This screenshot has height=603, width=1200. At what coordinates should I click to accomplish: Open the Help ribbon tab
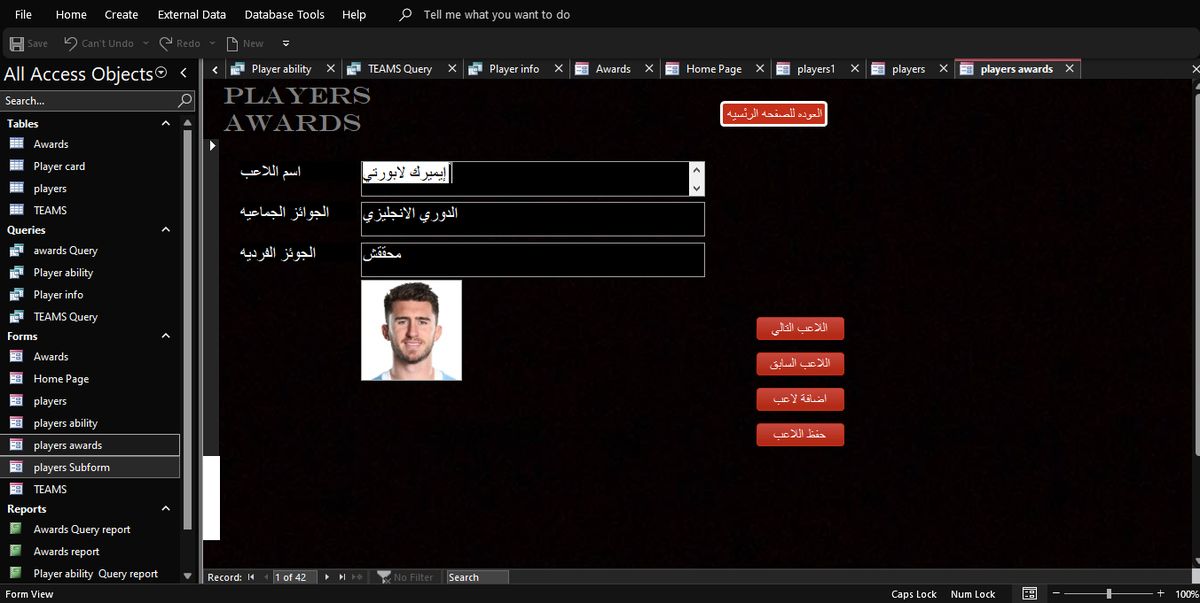pyautogui.click(x=354, y=15)
